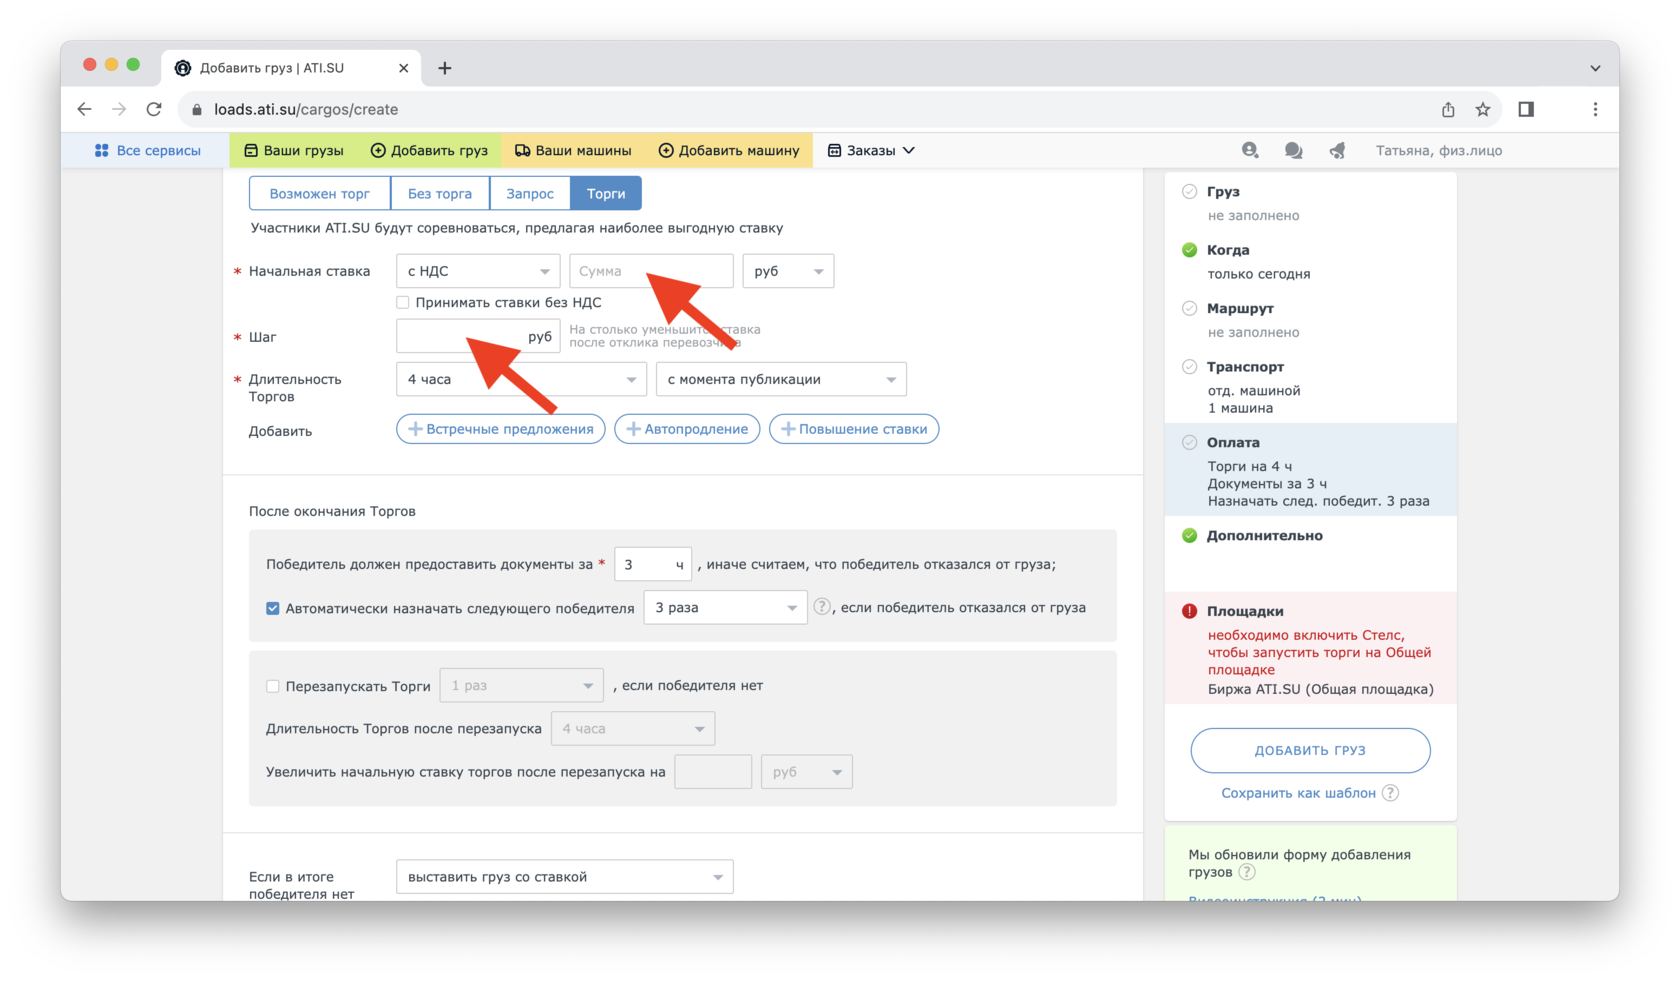This screenshot has height=981, width=1680.
Task: Open the '3 раза' dropdown
Action: 725,607
